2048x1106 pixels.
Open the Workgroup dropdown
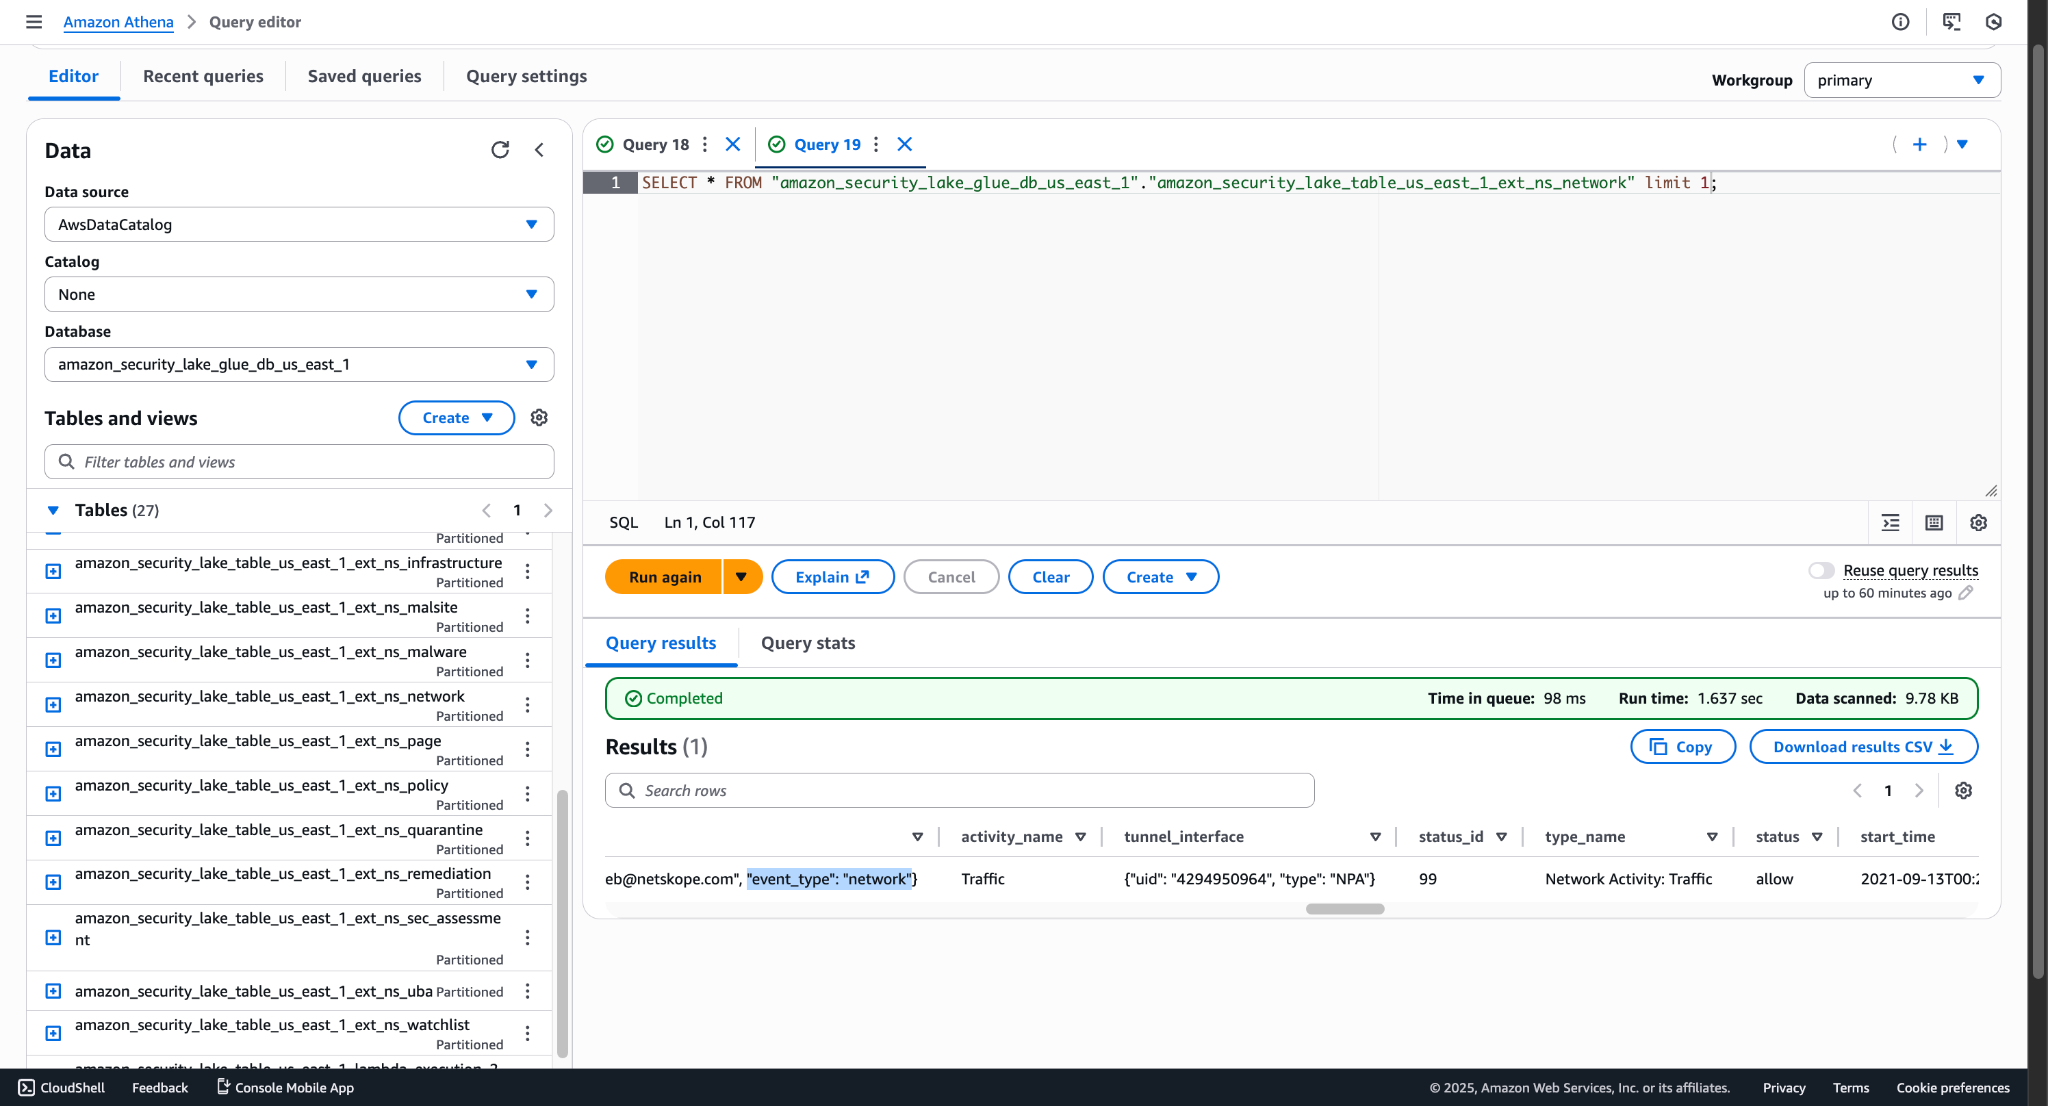1902,80
